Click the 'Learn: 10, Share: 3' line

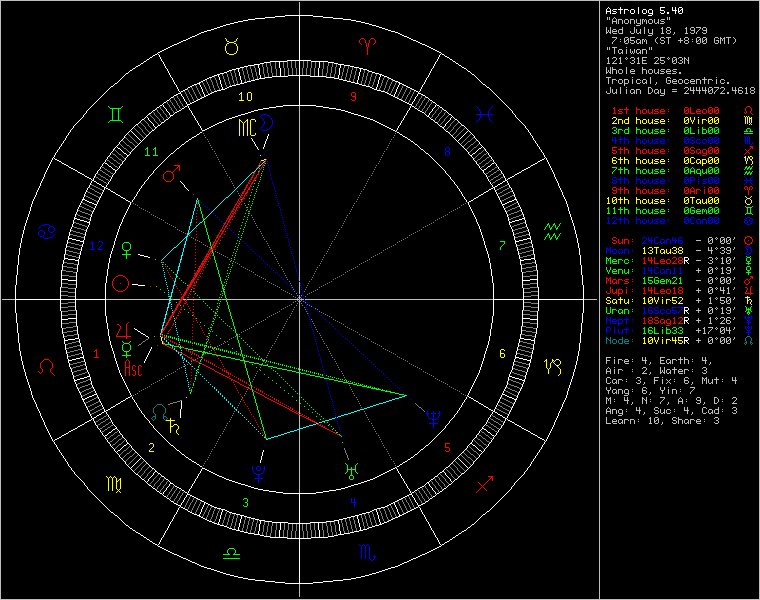click(x=662, y=421)
